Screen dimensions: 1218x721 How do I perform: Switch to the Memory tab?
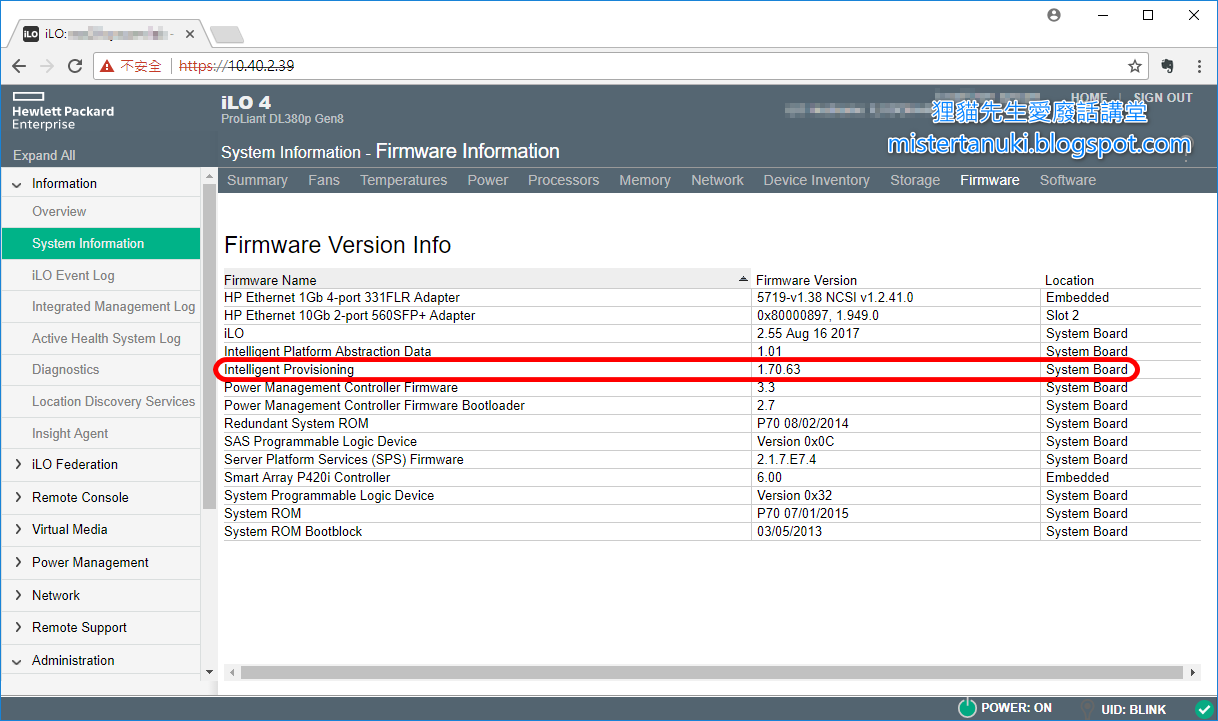tap(645, 180)
